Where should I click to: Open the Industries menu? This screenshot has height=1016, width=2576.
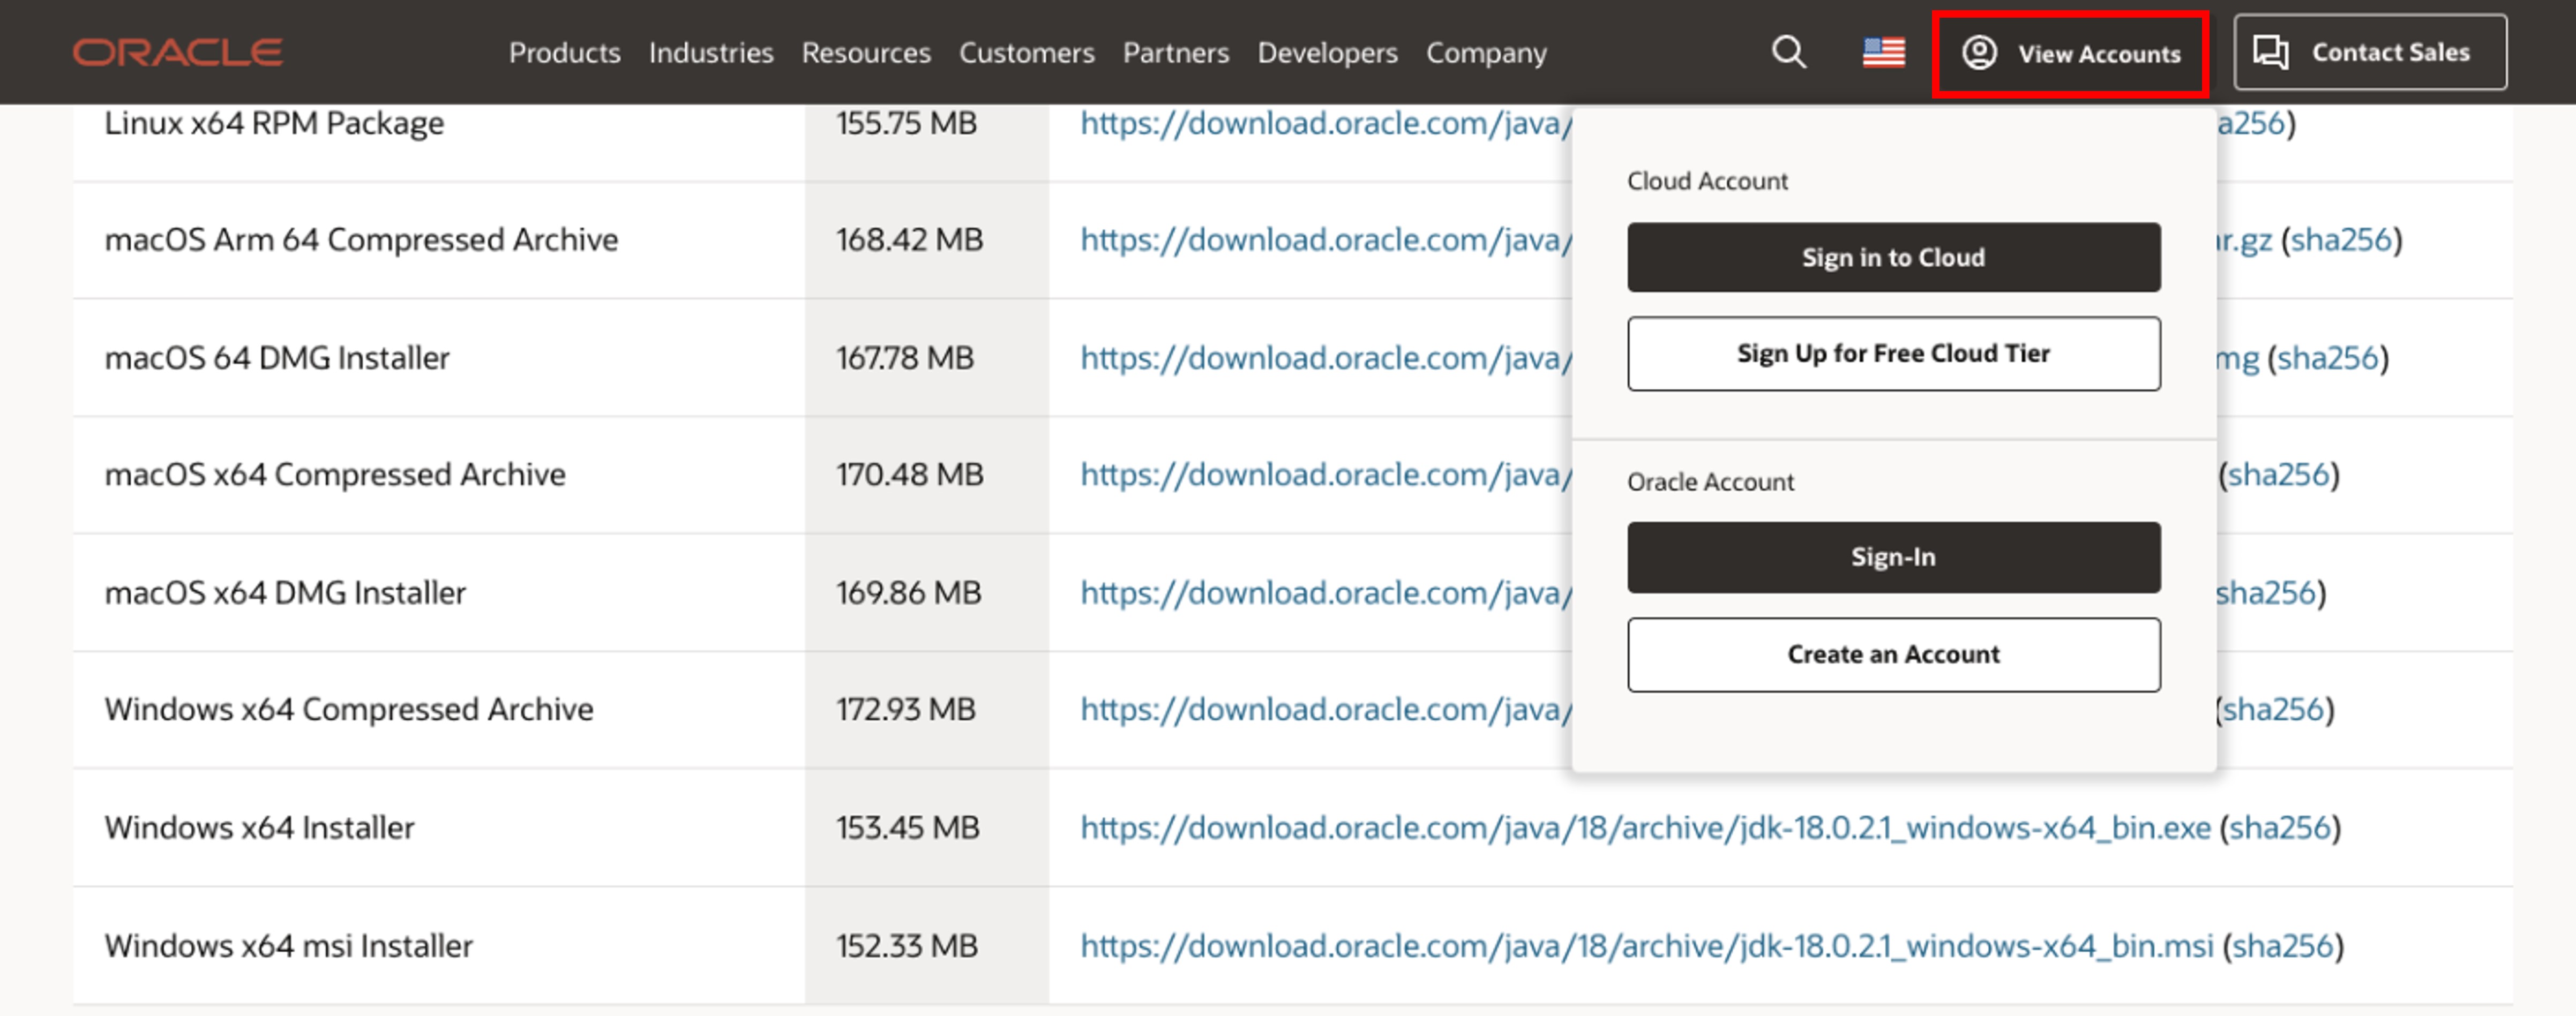710,52
